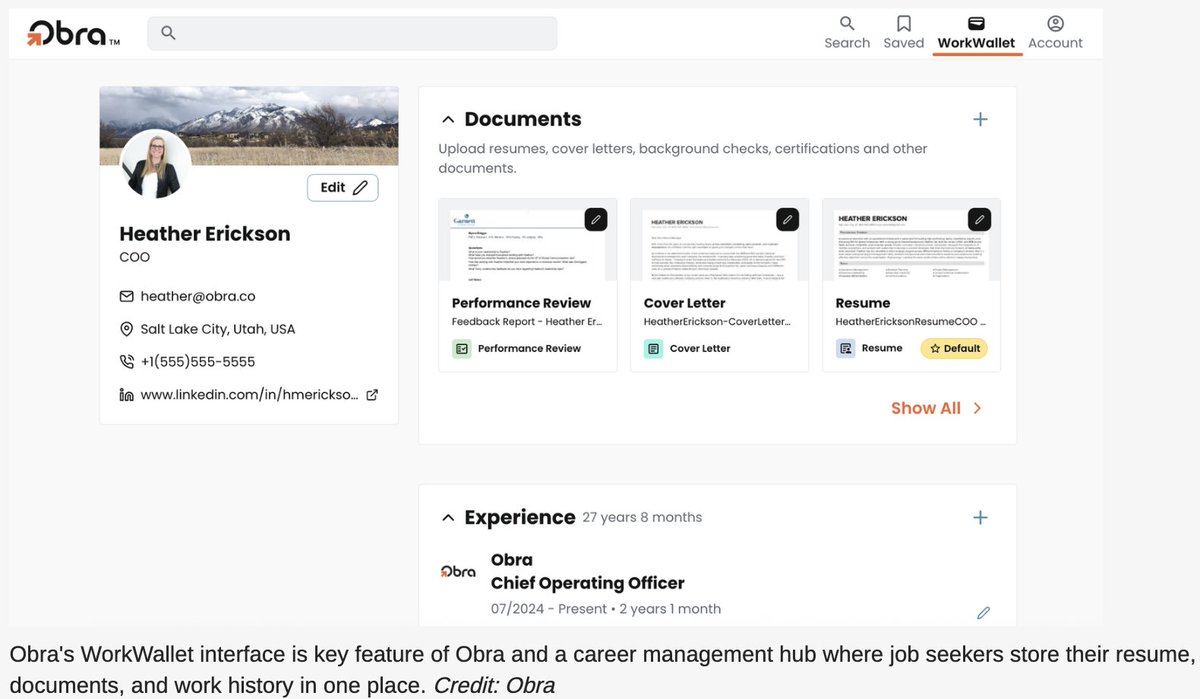Edit the Cover Letter document pencil icon

(x=787, y=219)
